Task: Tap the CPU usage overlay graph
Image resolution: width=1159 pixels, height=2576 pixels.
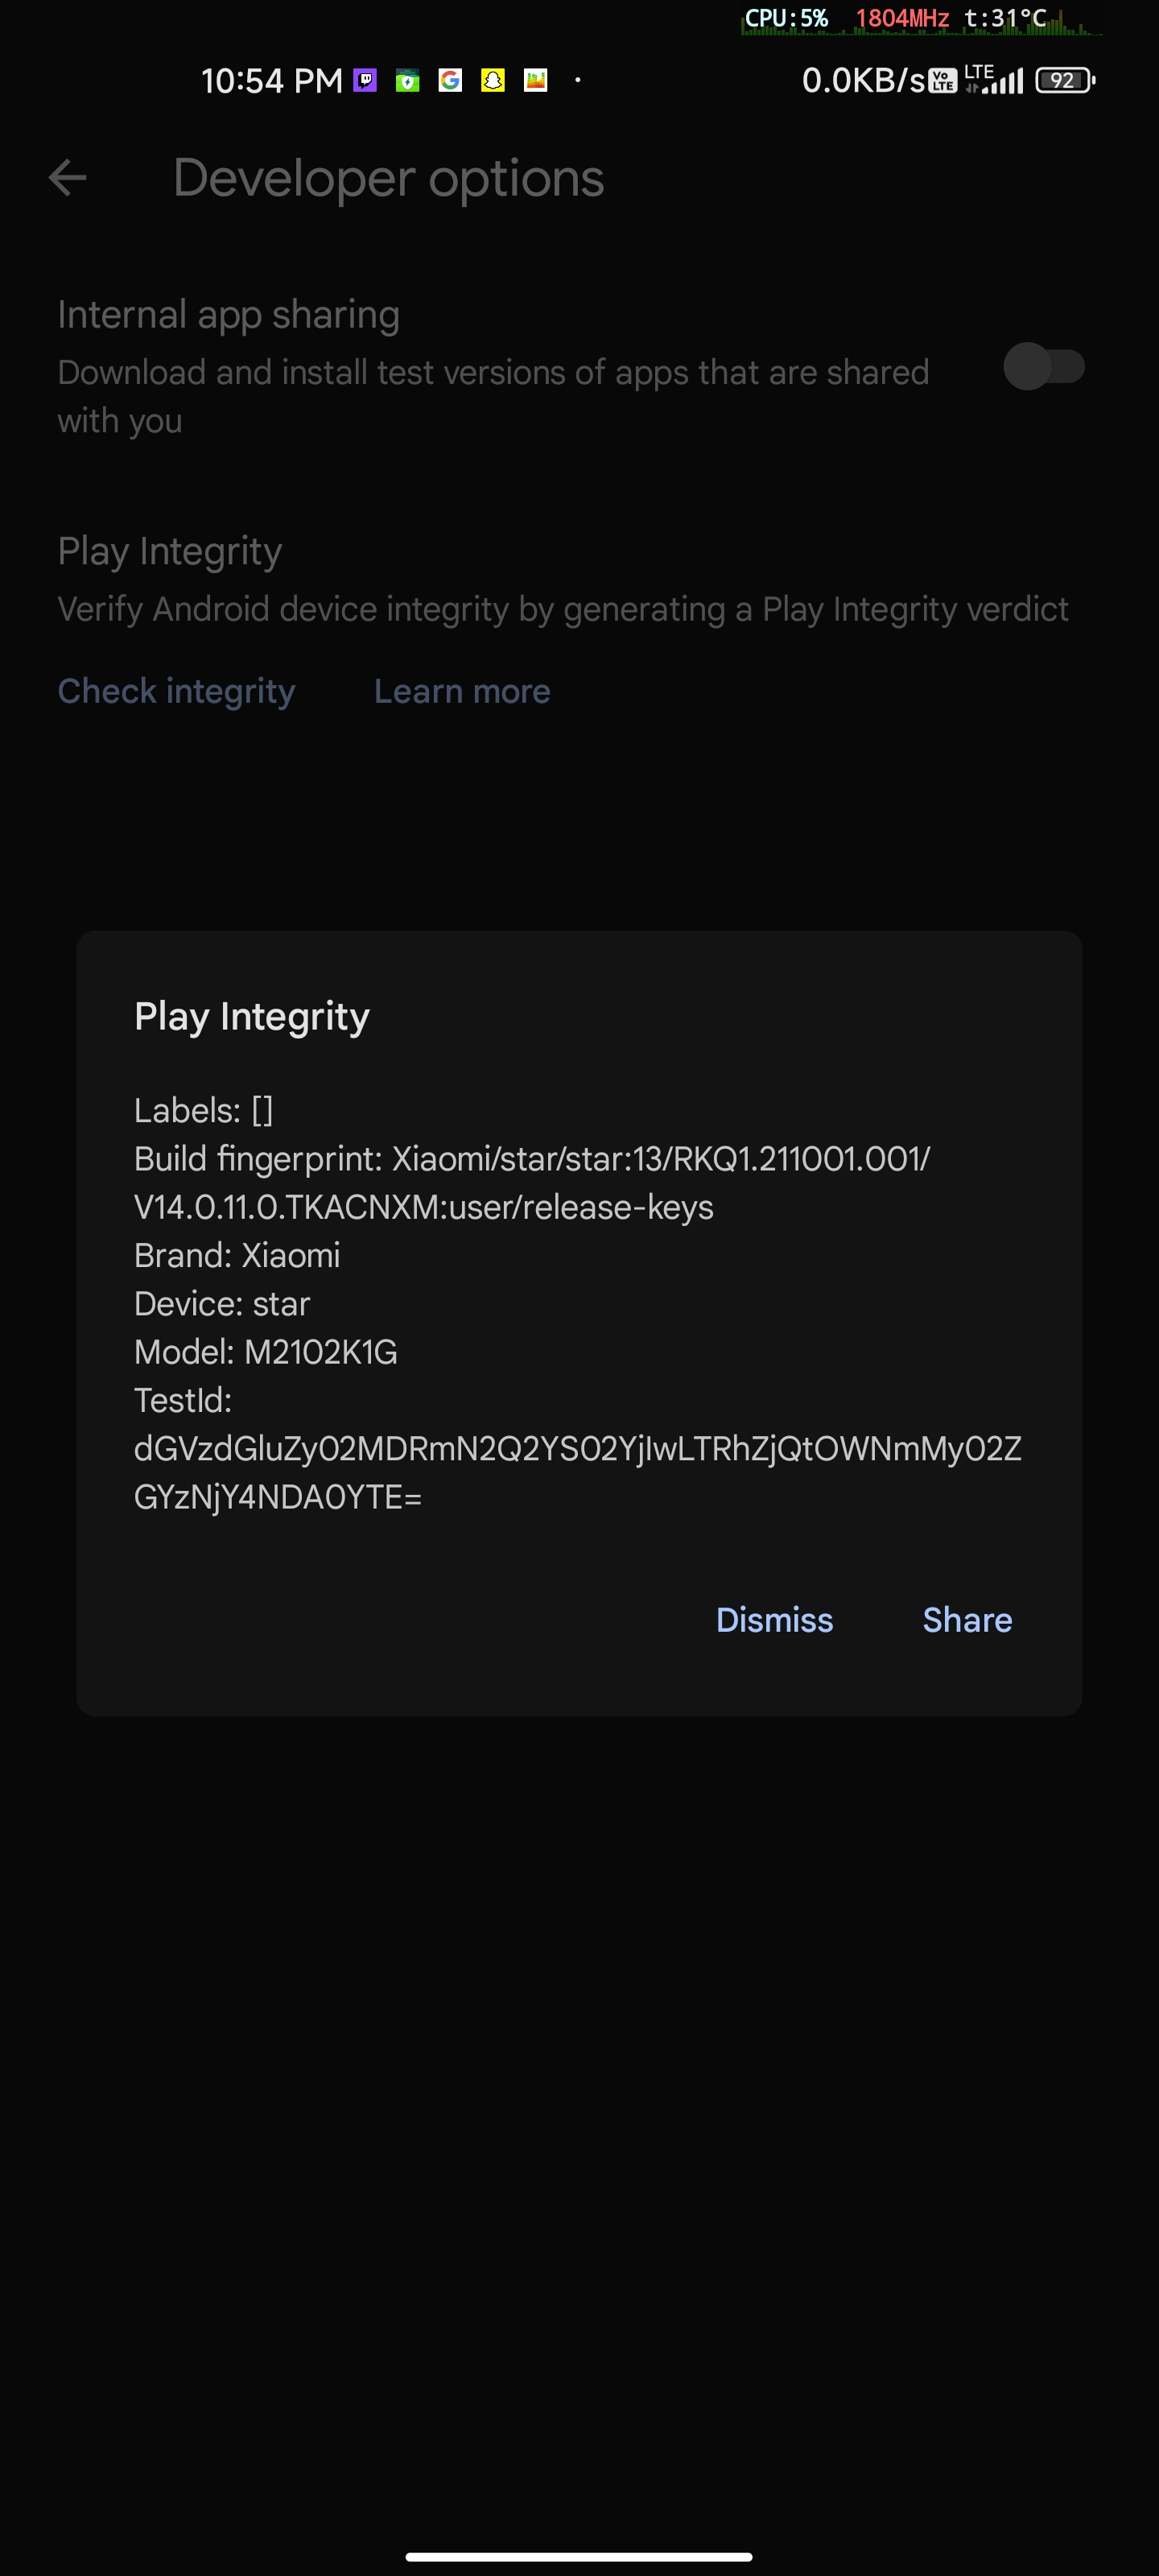Action: 921,20
